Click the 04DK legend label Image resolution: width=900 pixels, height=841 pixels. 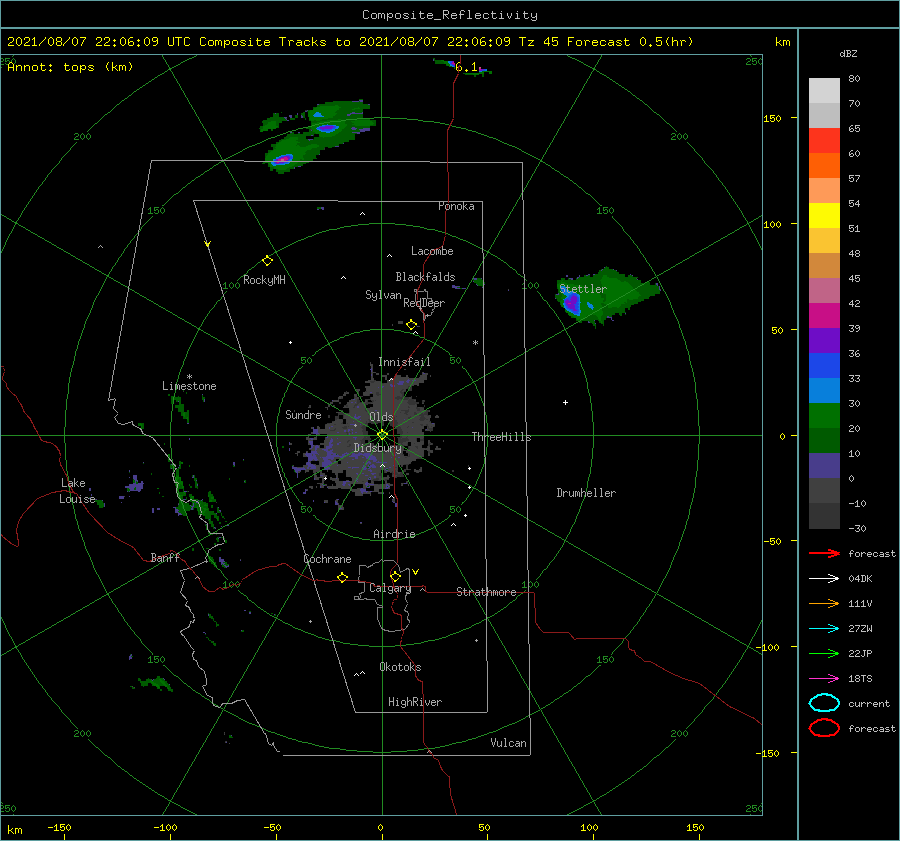coord(860,579)
